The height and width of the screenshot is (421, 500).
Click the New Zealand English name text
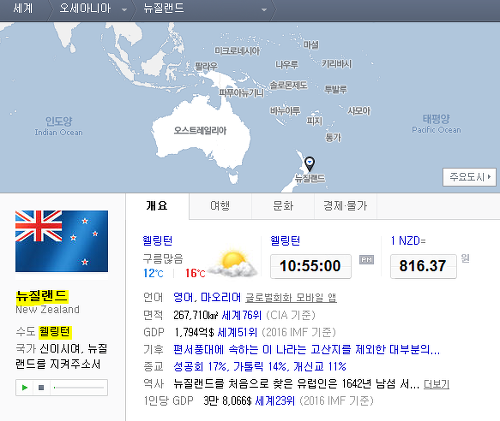click(x=47, y=309)
